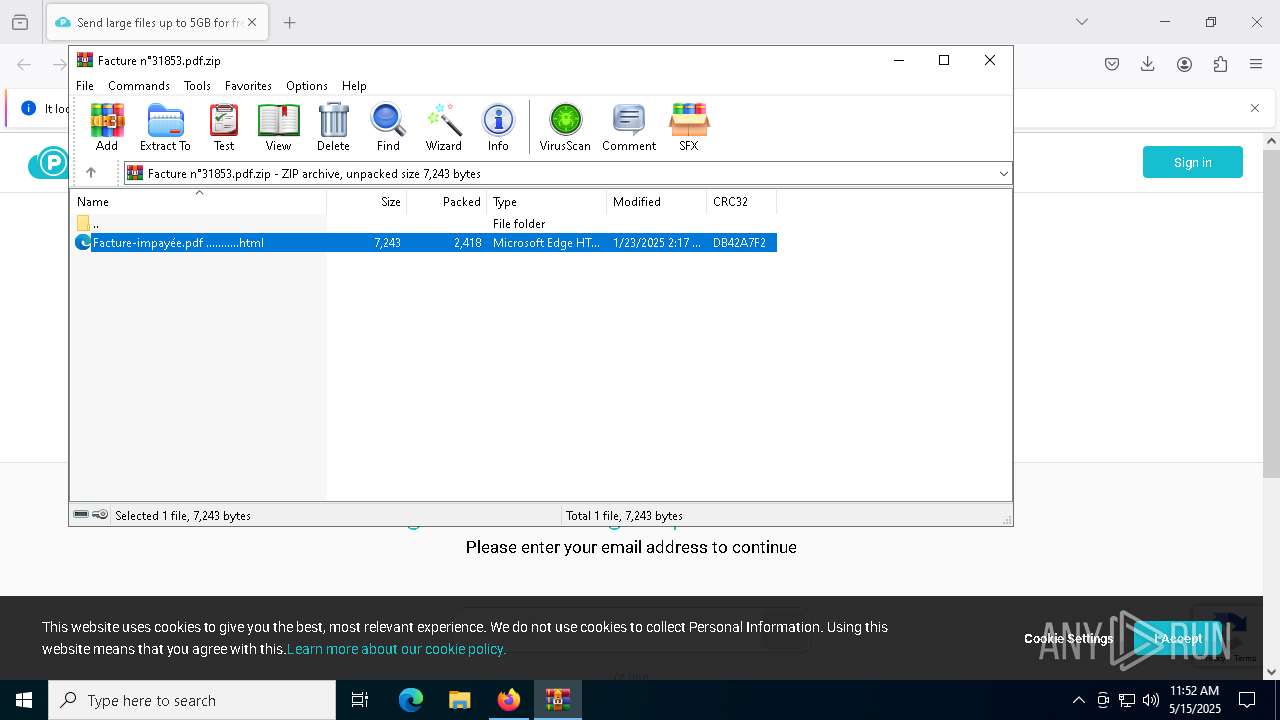Viewport: 1280px width, 720px height.
Task: Click the disk drive icon in status bar
Action: [x=81, y=515]
